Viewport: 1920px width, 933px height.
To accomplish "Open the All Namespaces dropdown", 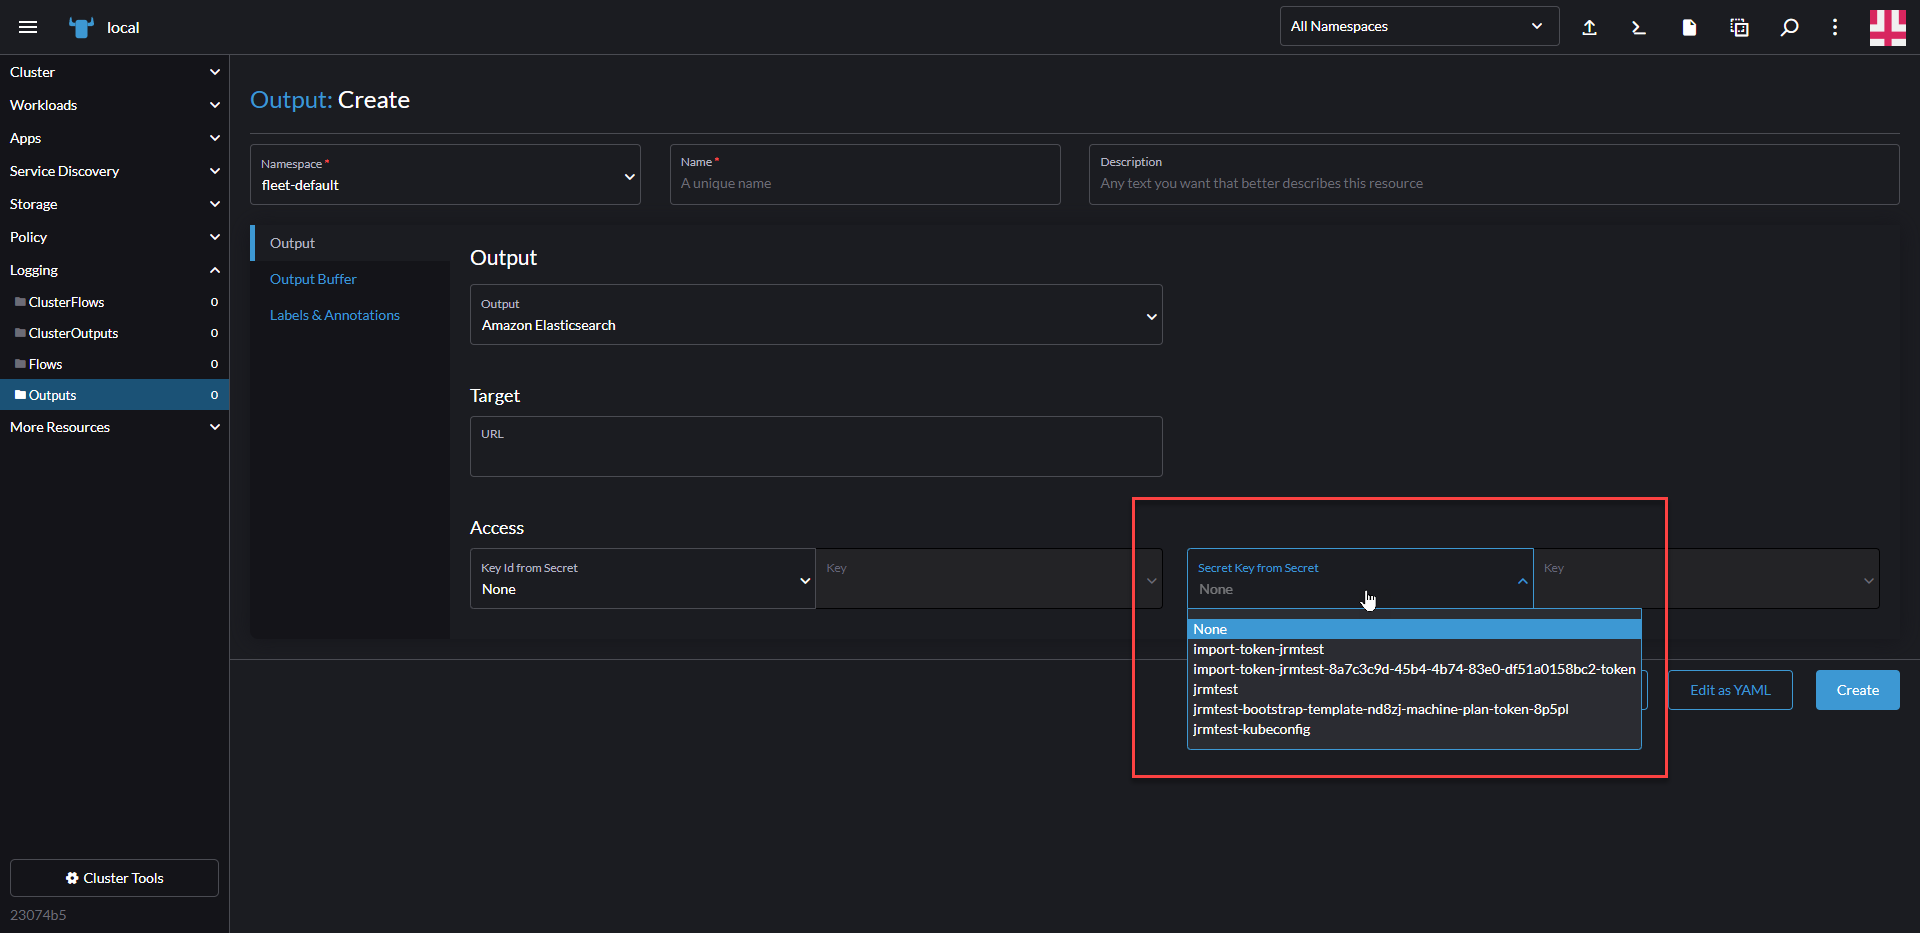I will point(1419,26).
